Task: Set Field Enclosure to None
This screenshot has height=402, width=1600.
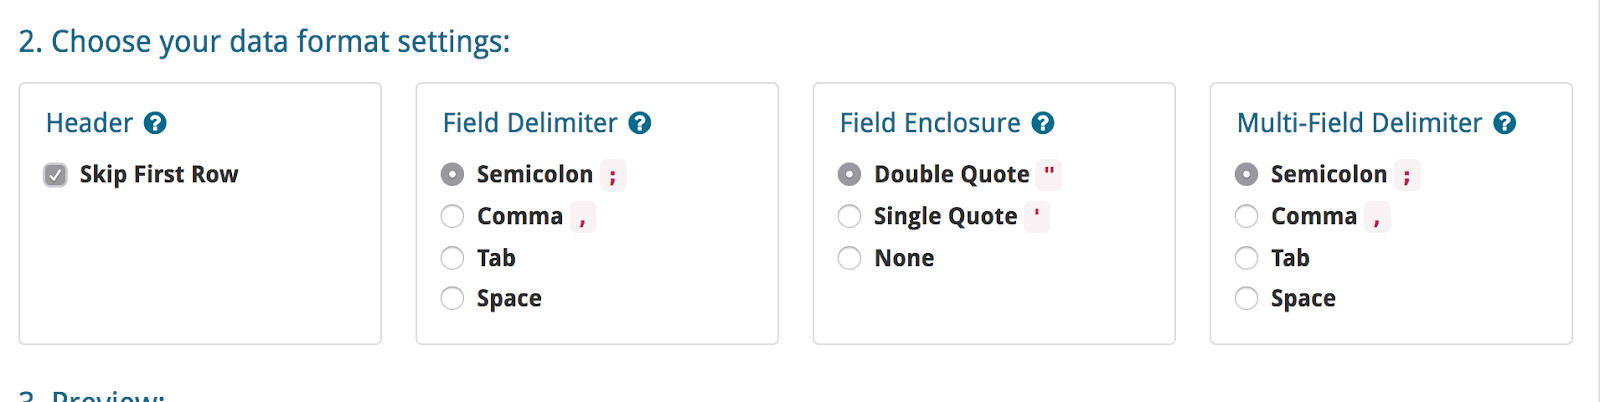Action: [x=849, y=258]
